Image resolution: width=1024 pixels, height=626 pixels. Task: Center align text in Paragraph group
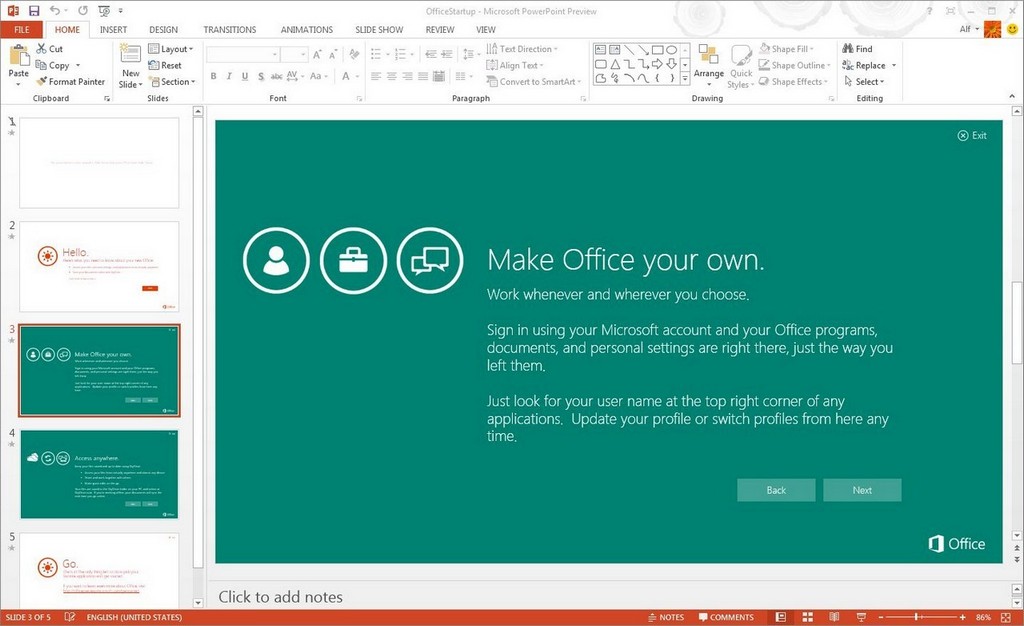391,76
